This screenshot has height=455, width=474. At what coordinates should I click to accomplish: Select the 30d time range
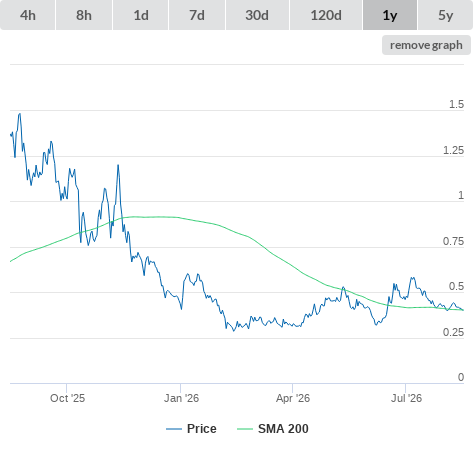point(257,15)
